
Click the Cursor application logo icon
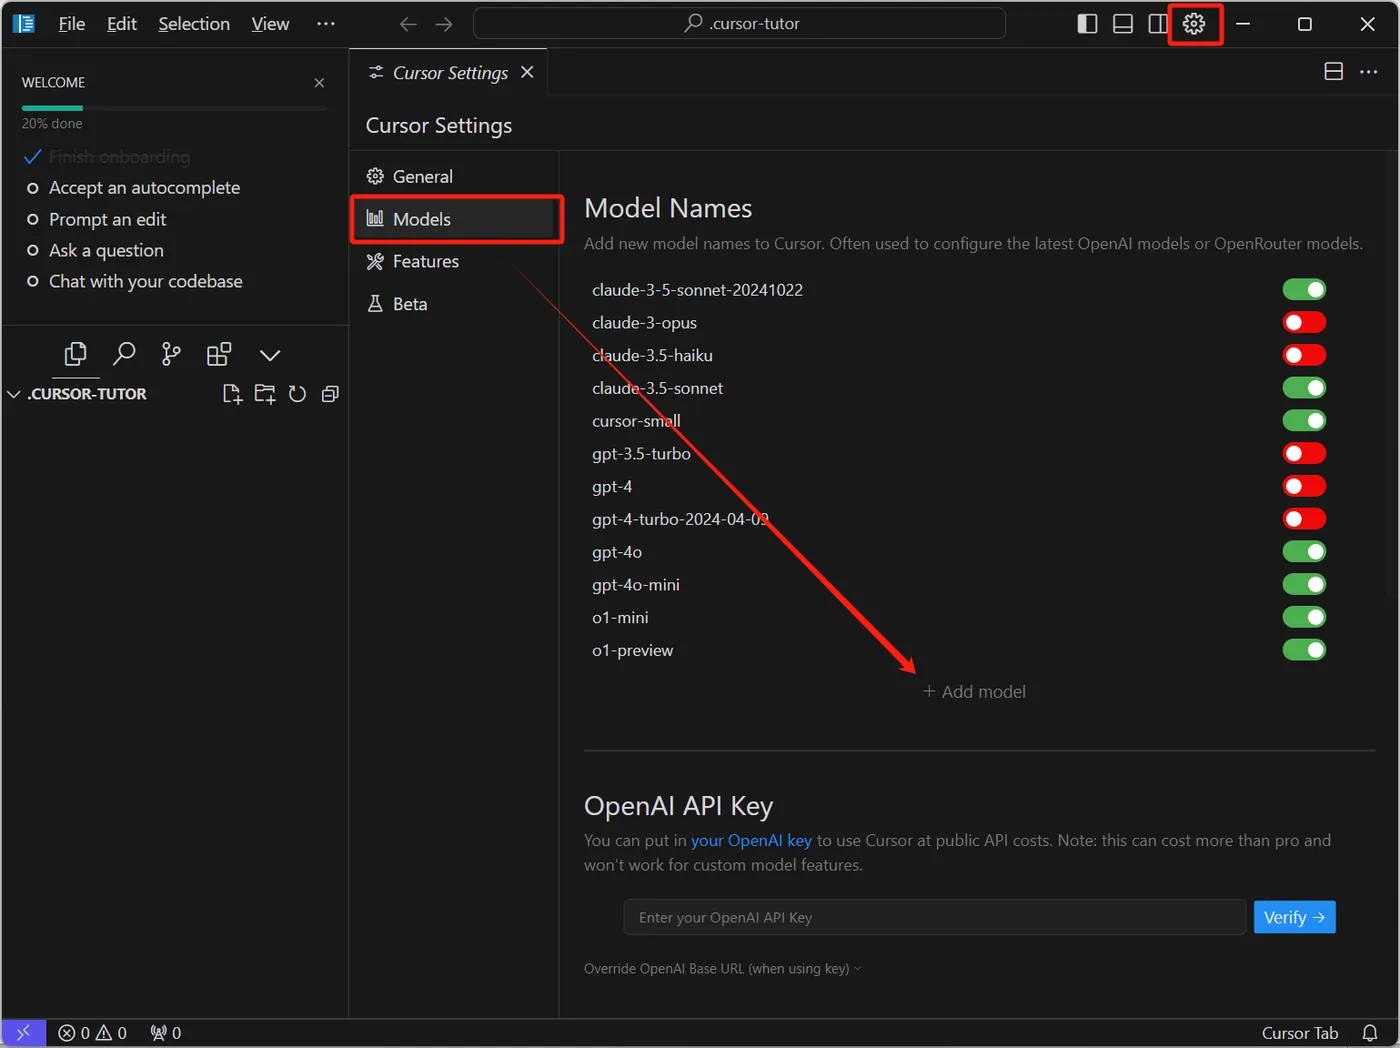tap(24, 24)
